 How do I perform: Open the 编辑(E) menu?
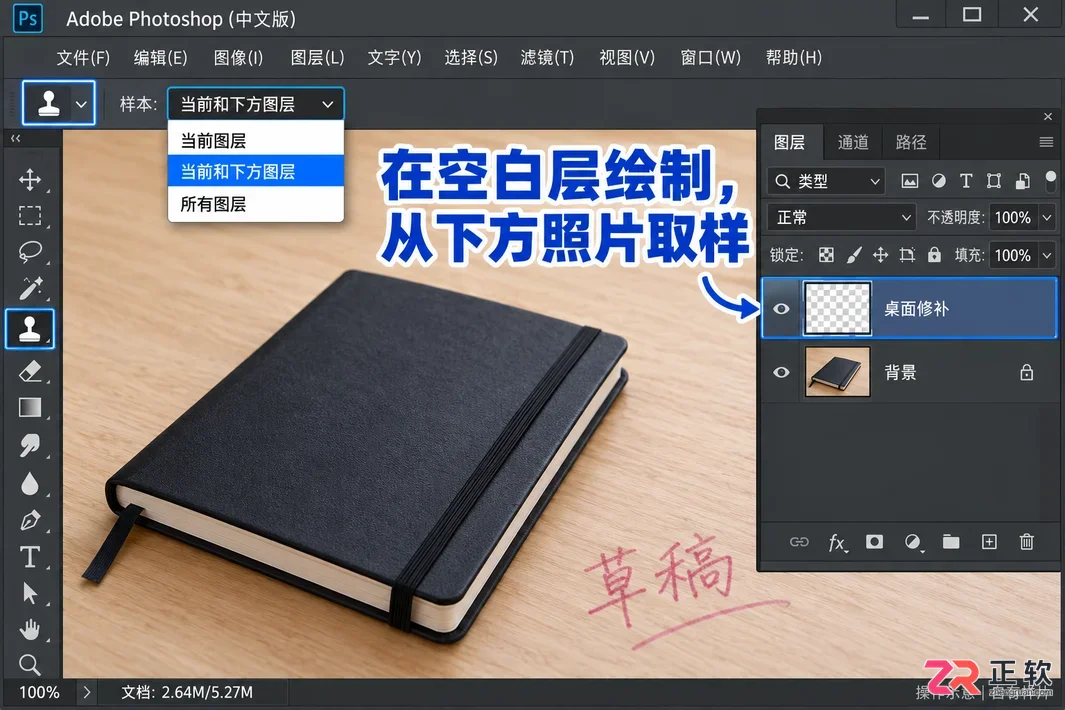pyautogui.click(x=160, y=58)
